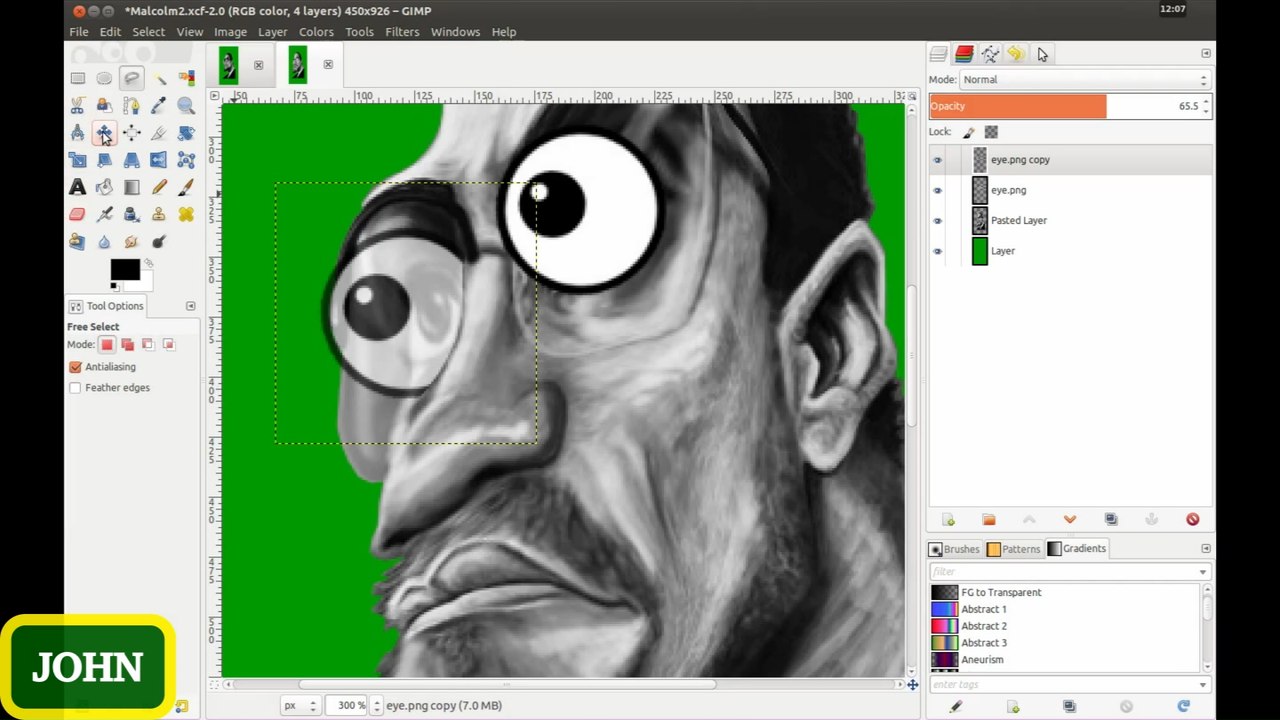
Task: Hide the eye.png copy layer
Action: click(x=937, y=160)
